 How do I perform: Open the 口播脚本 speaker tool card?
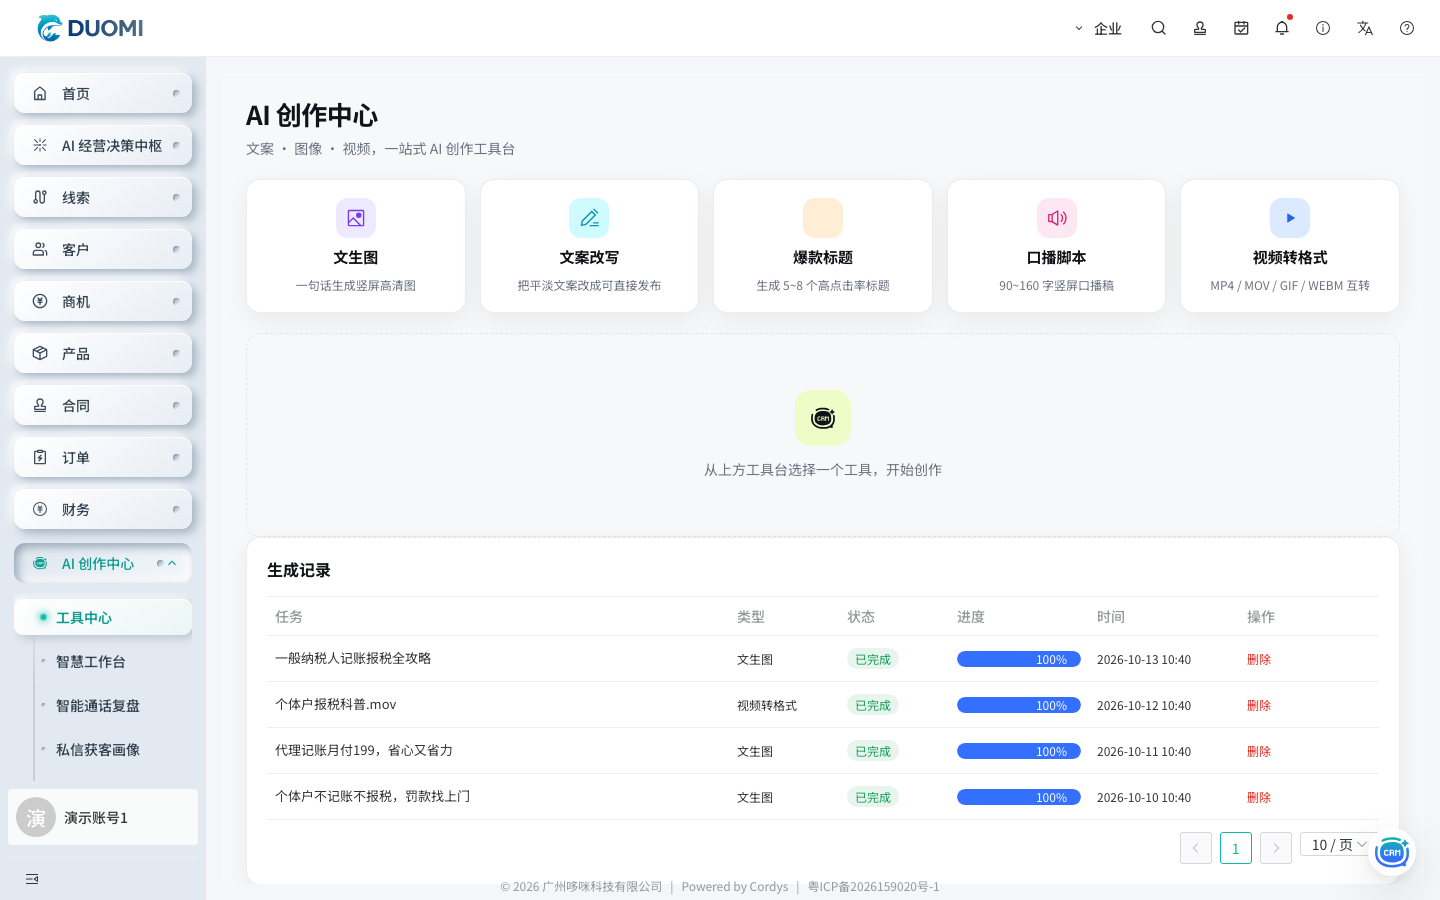click(x=1056, y=246)
